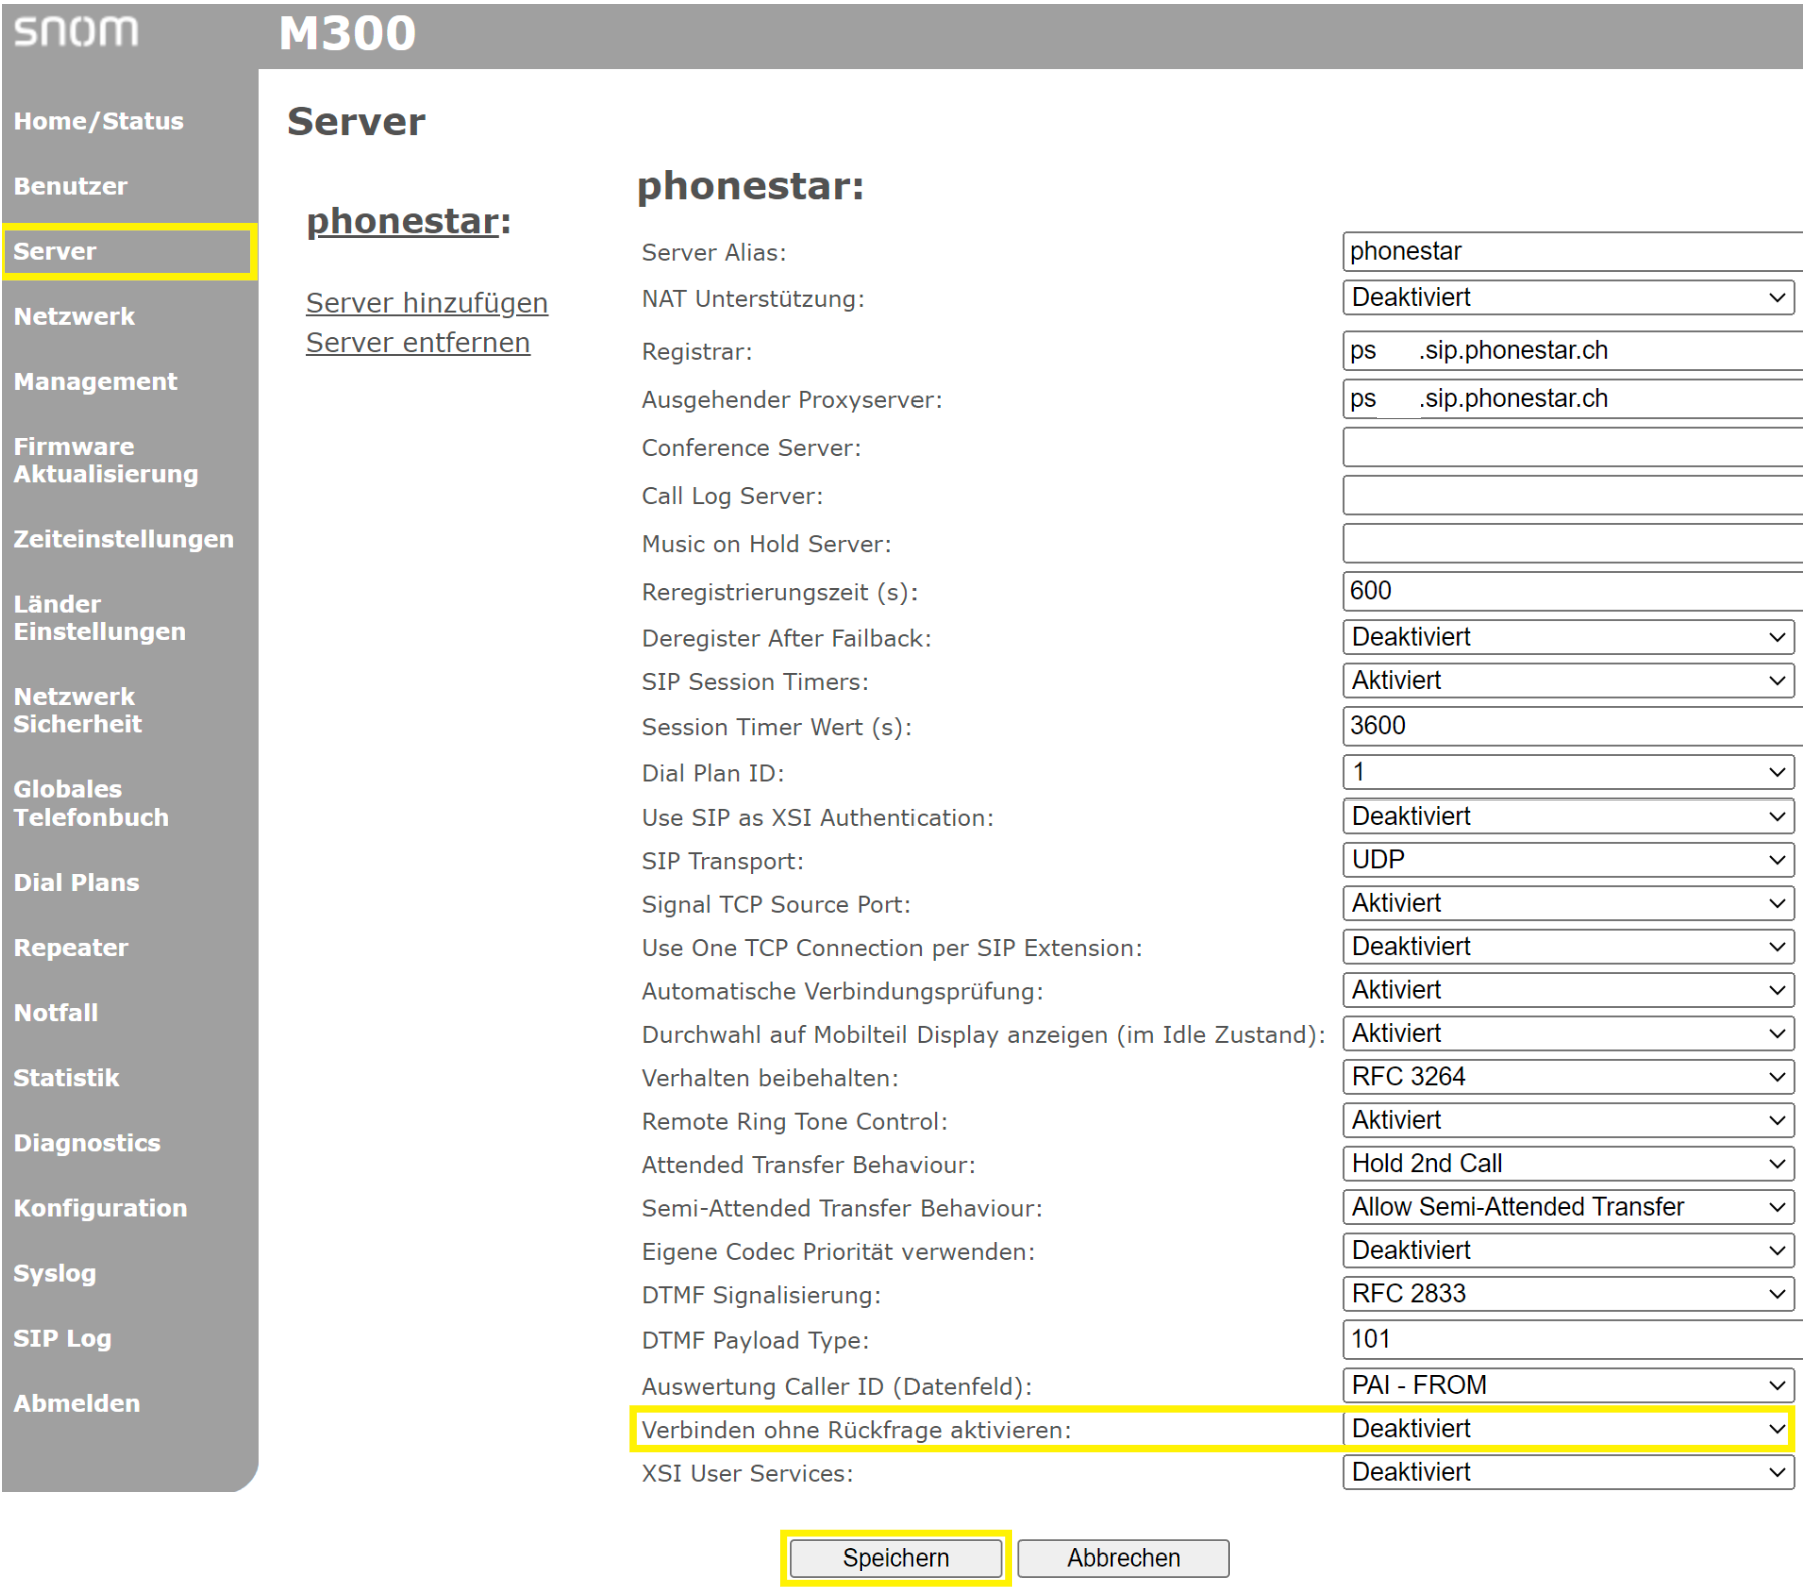This screenshot has width=1820, height=1594.
Task: Open the Management page
Action: pos(95,381)
